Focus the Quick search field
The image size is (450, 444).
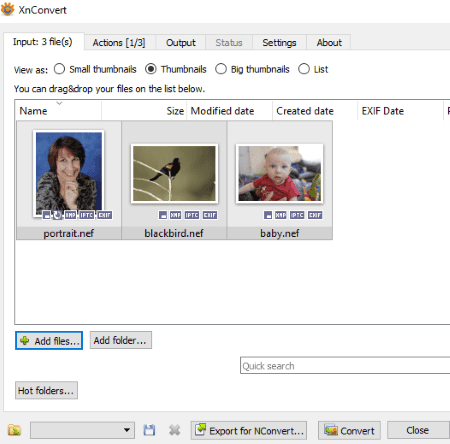[345, 366]
